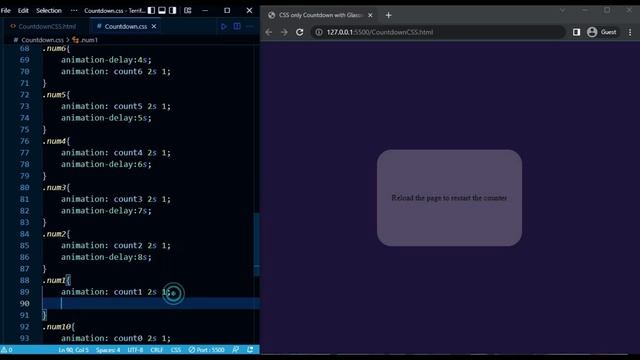Click line number 68 in gutter

pyautogui.click(x=24, y=49)
